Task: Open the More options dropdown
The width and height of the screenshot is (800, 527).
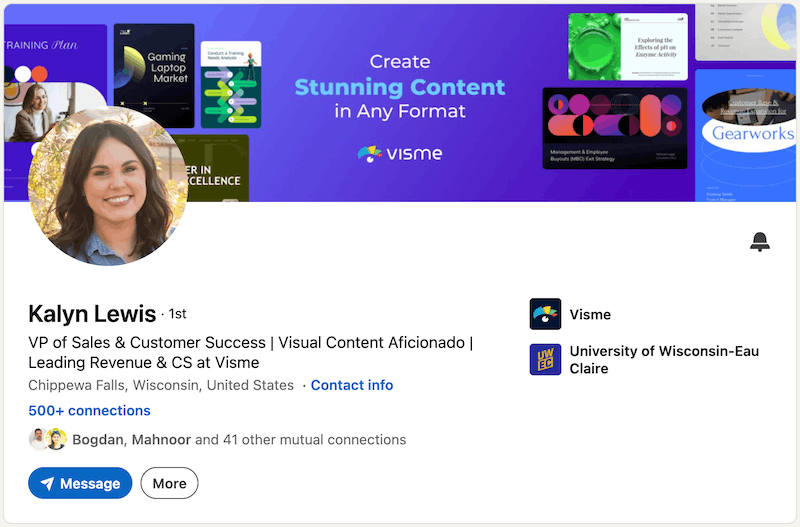Action: (169, 483)
